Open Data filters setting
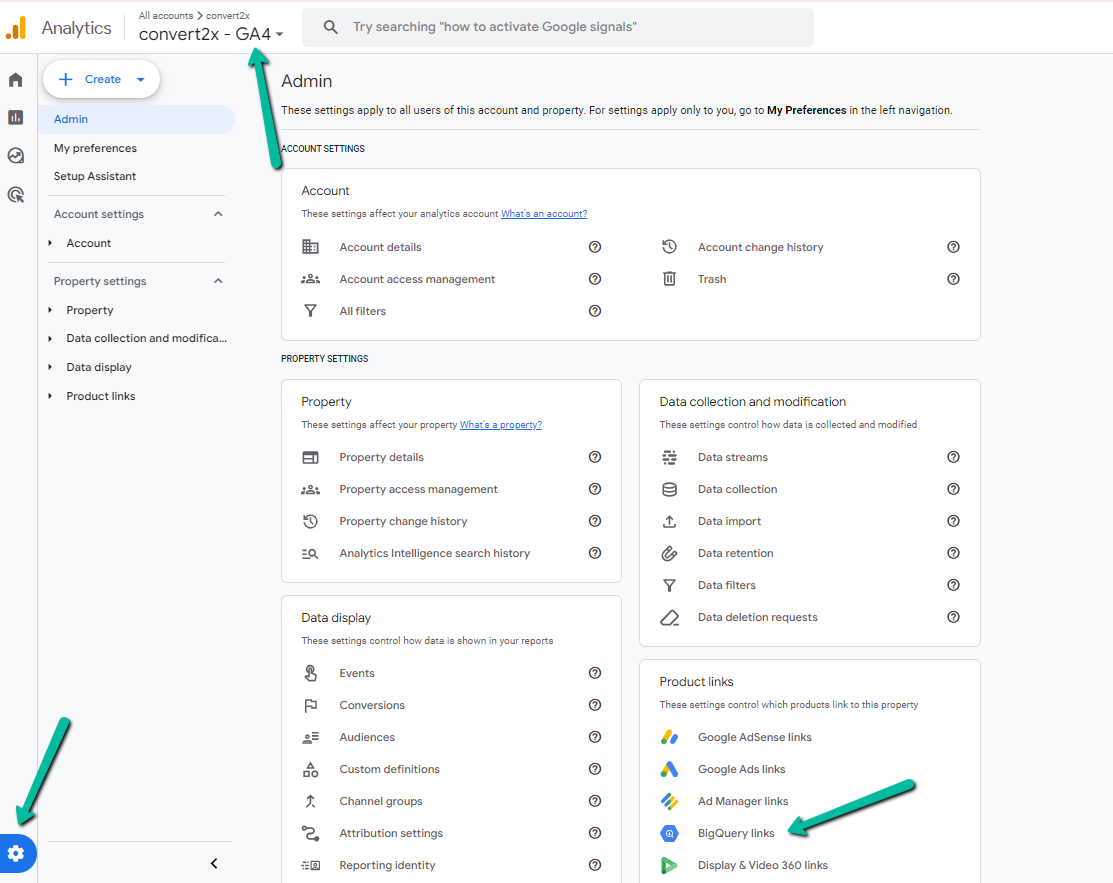1113x883 pixels. tap(726, 585)
